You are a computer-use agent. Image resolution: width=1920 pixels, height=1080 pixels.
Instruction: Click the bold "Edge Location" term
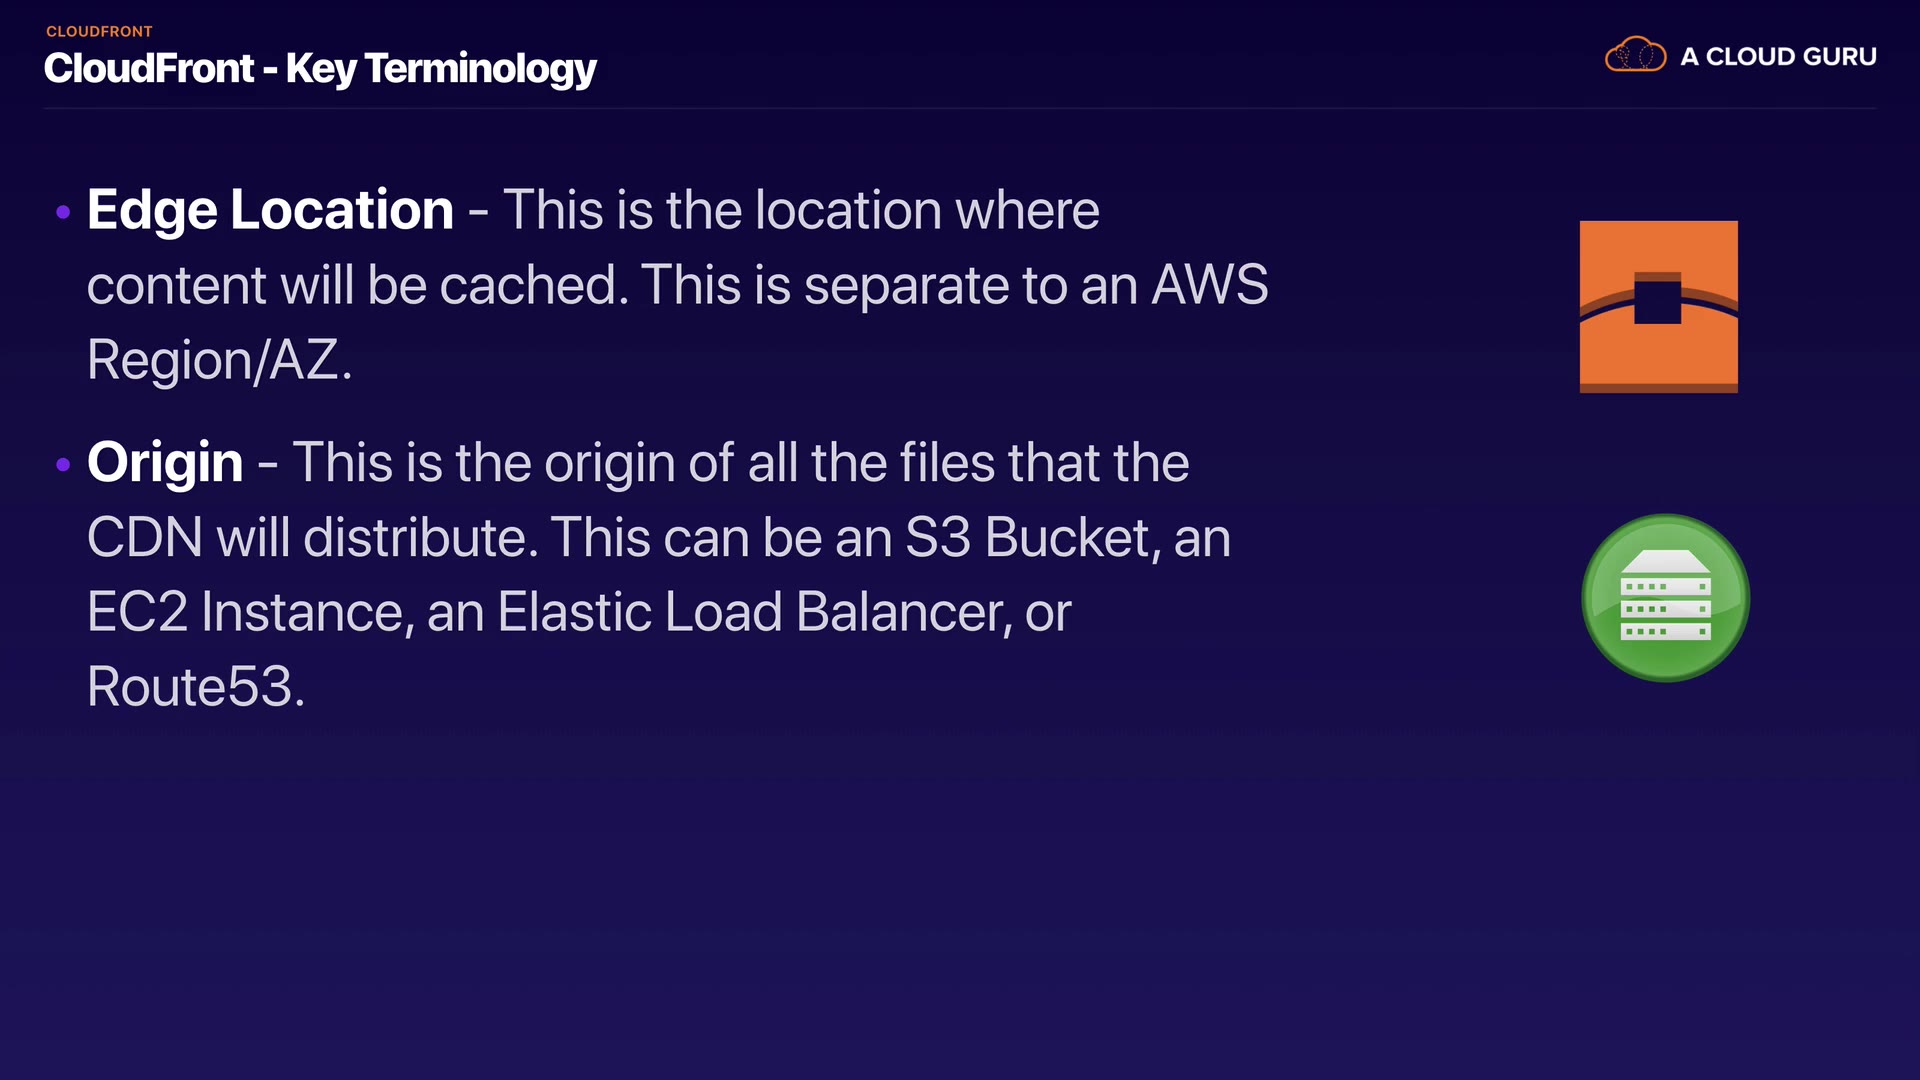(x=270, y=210)
